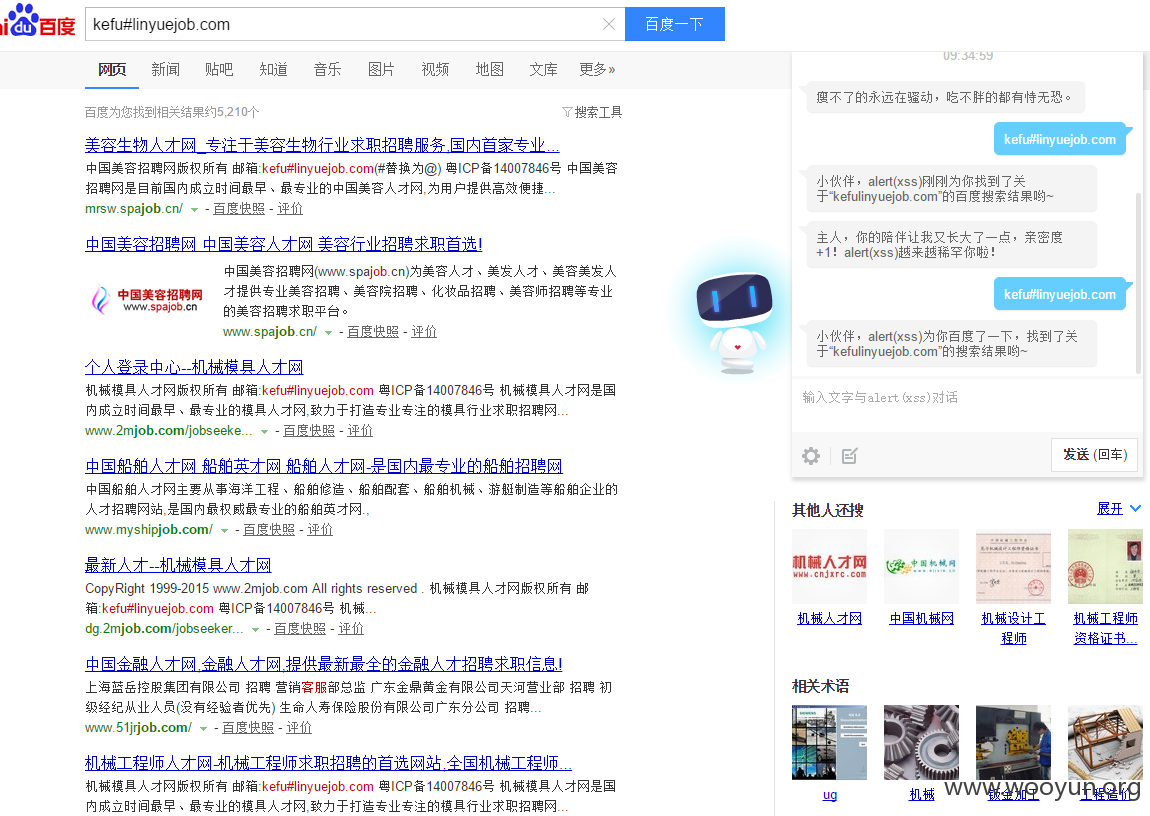Open the 中国机械网 related search link
The image size is (1150, 816).
click(x=921, y=619)
